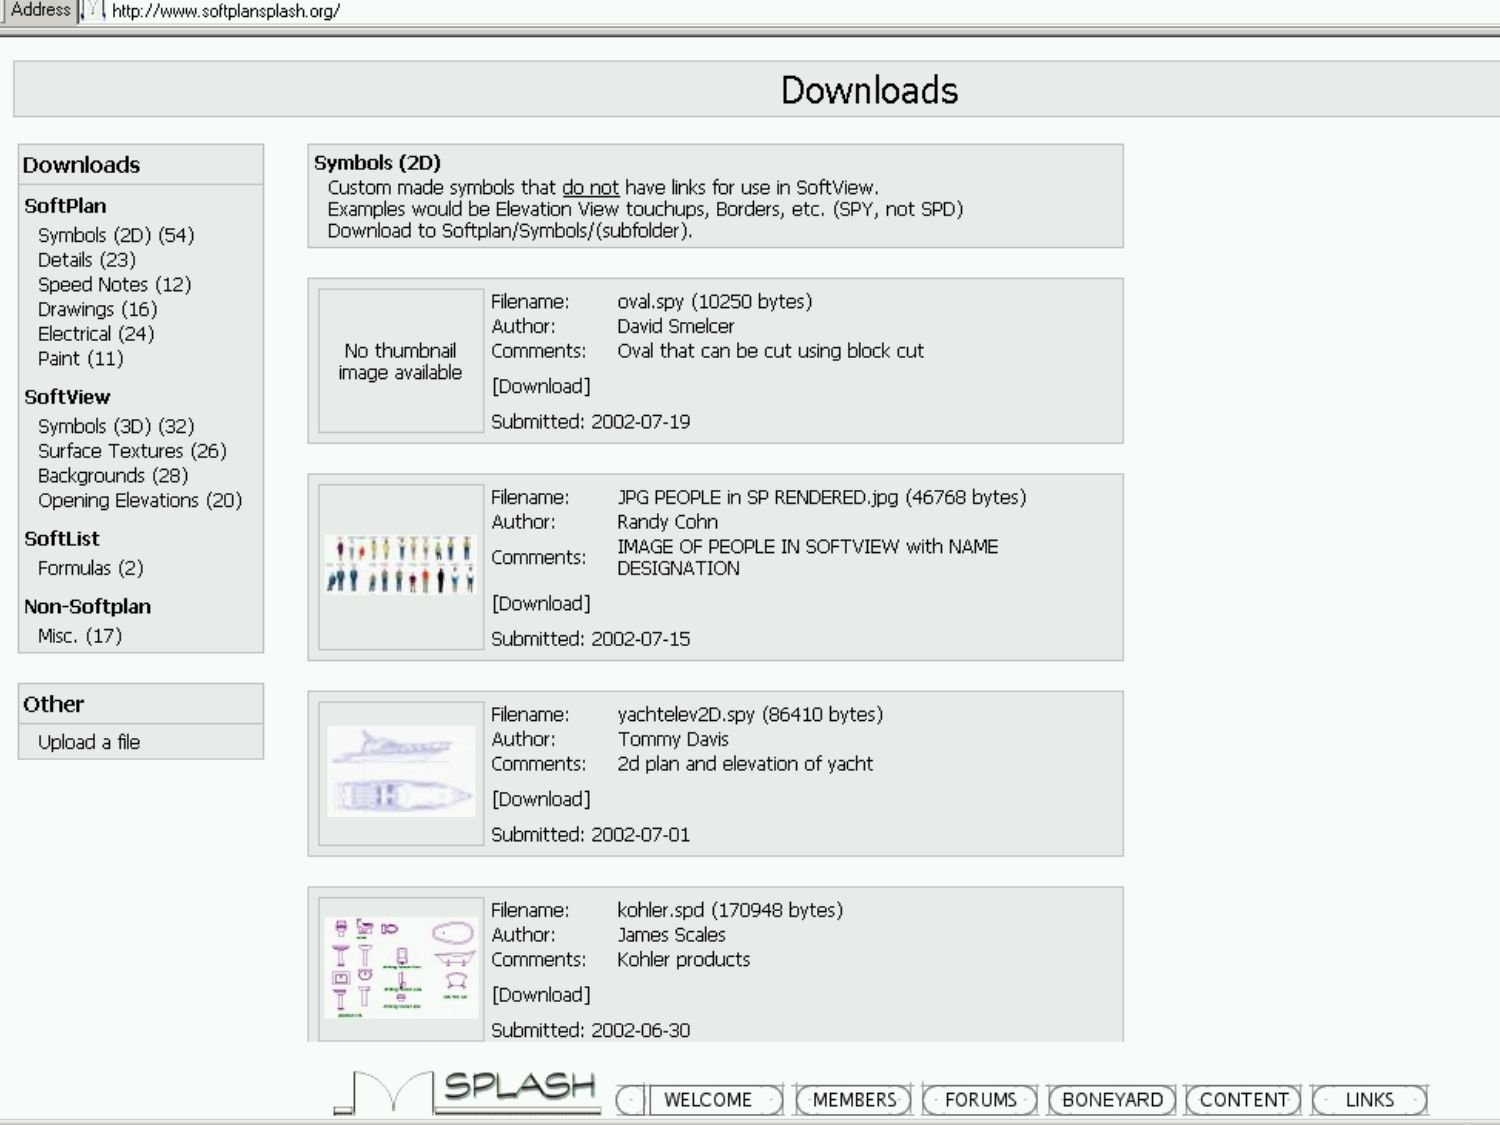The width and height of the screenshot is (1500, 1125).
Task: Download the yachtelev2D.spy file
Action: (x=541, y=799)
